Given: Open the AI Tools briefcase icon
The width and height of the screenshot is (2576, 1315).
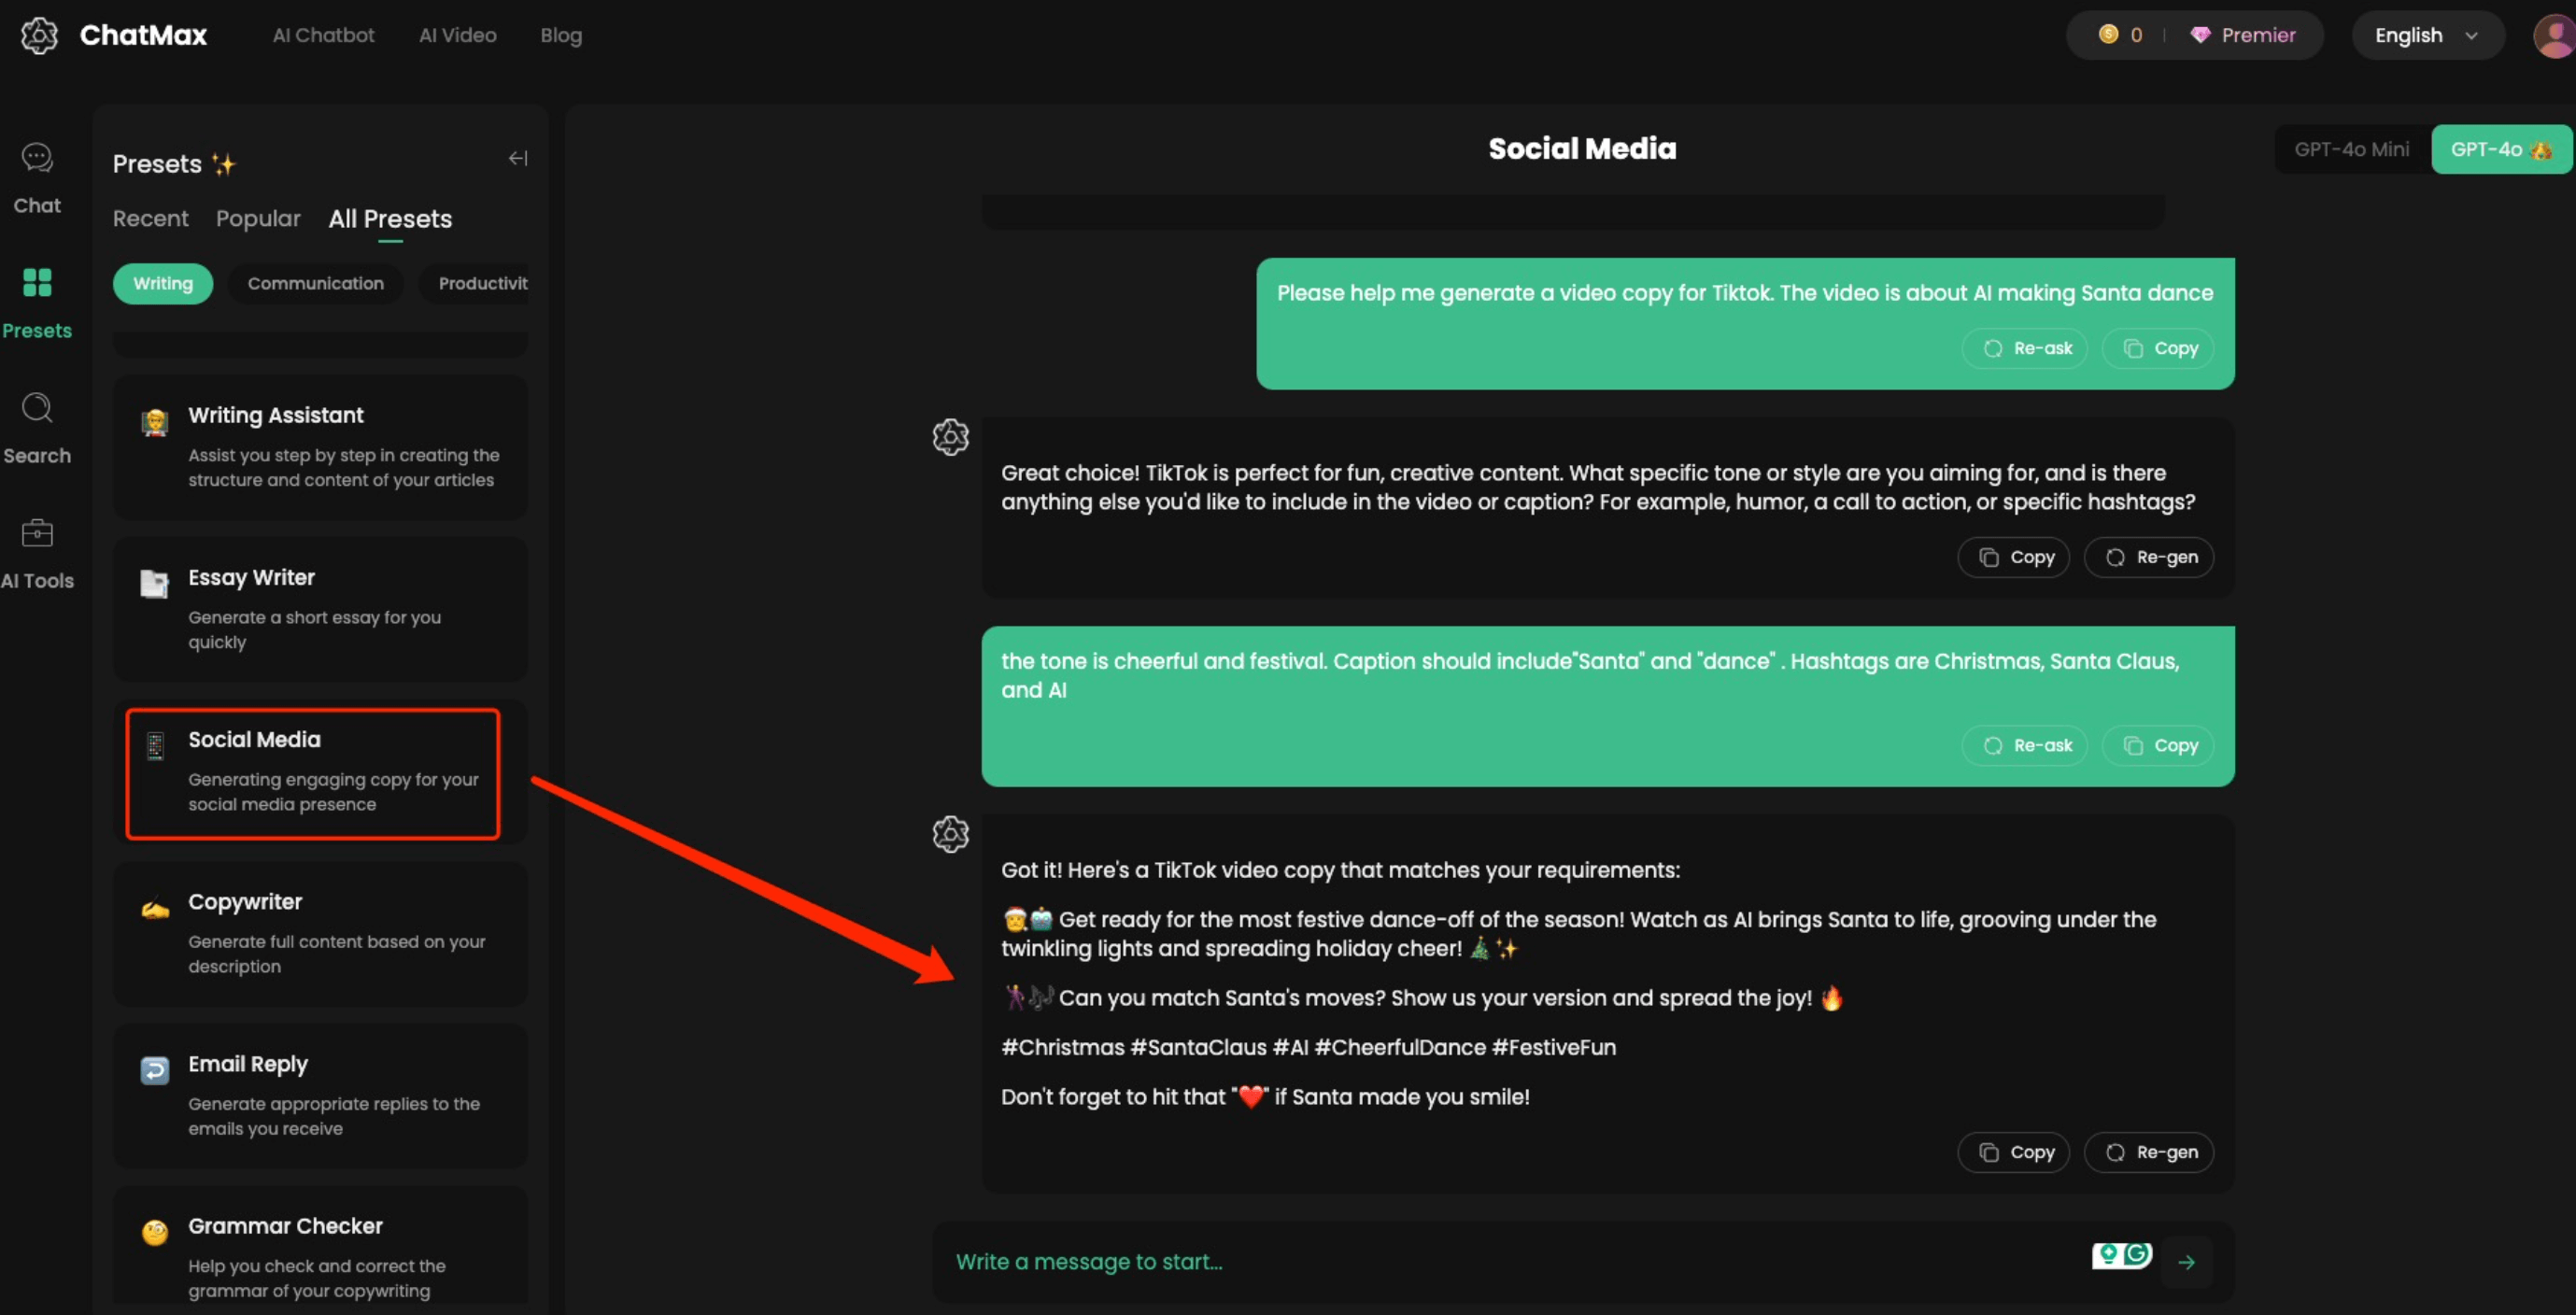Looking at the screenshot, I should (37, 533).
